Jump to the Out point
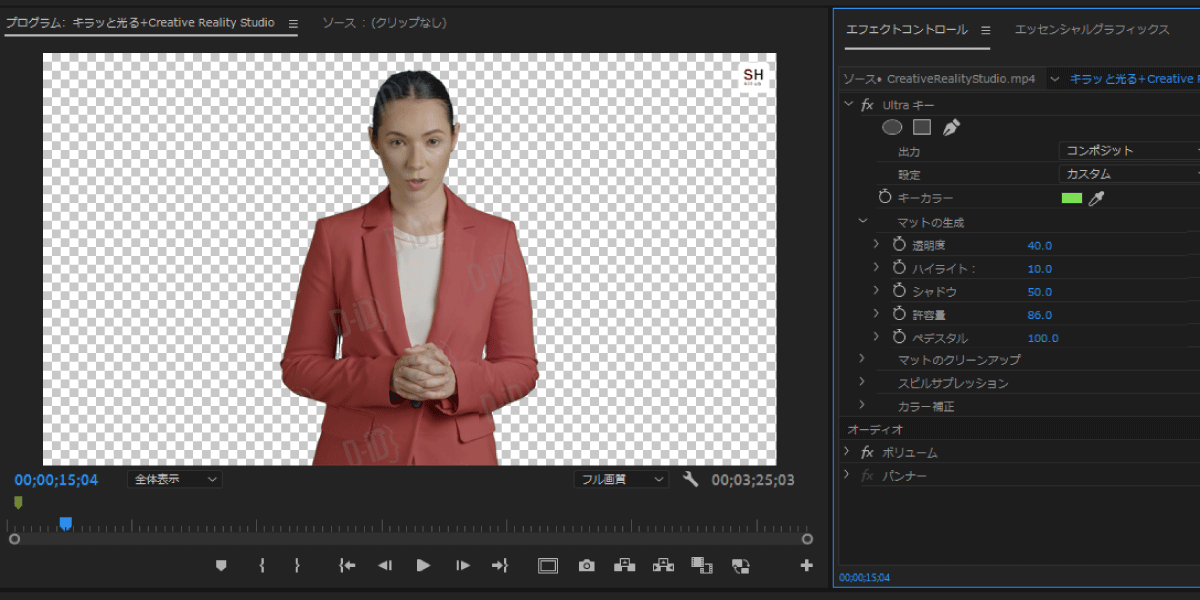Viewport: 1200px width, 600px height. (500, 566)
